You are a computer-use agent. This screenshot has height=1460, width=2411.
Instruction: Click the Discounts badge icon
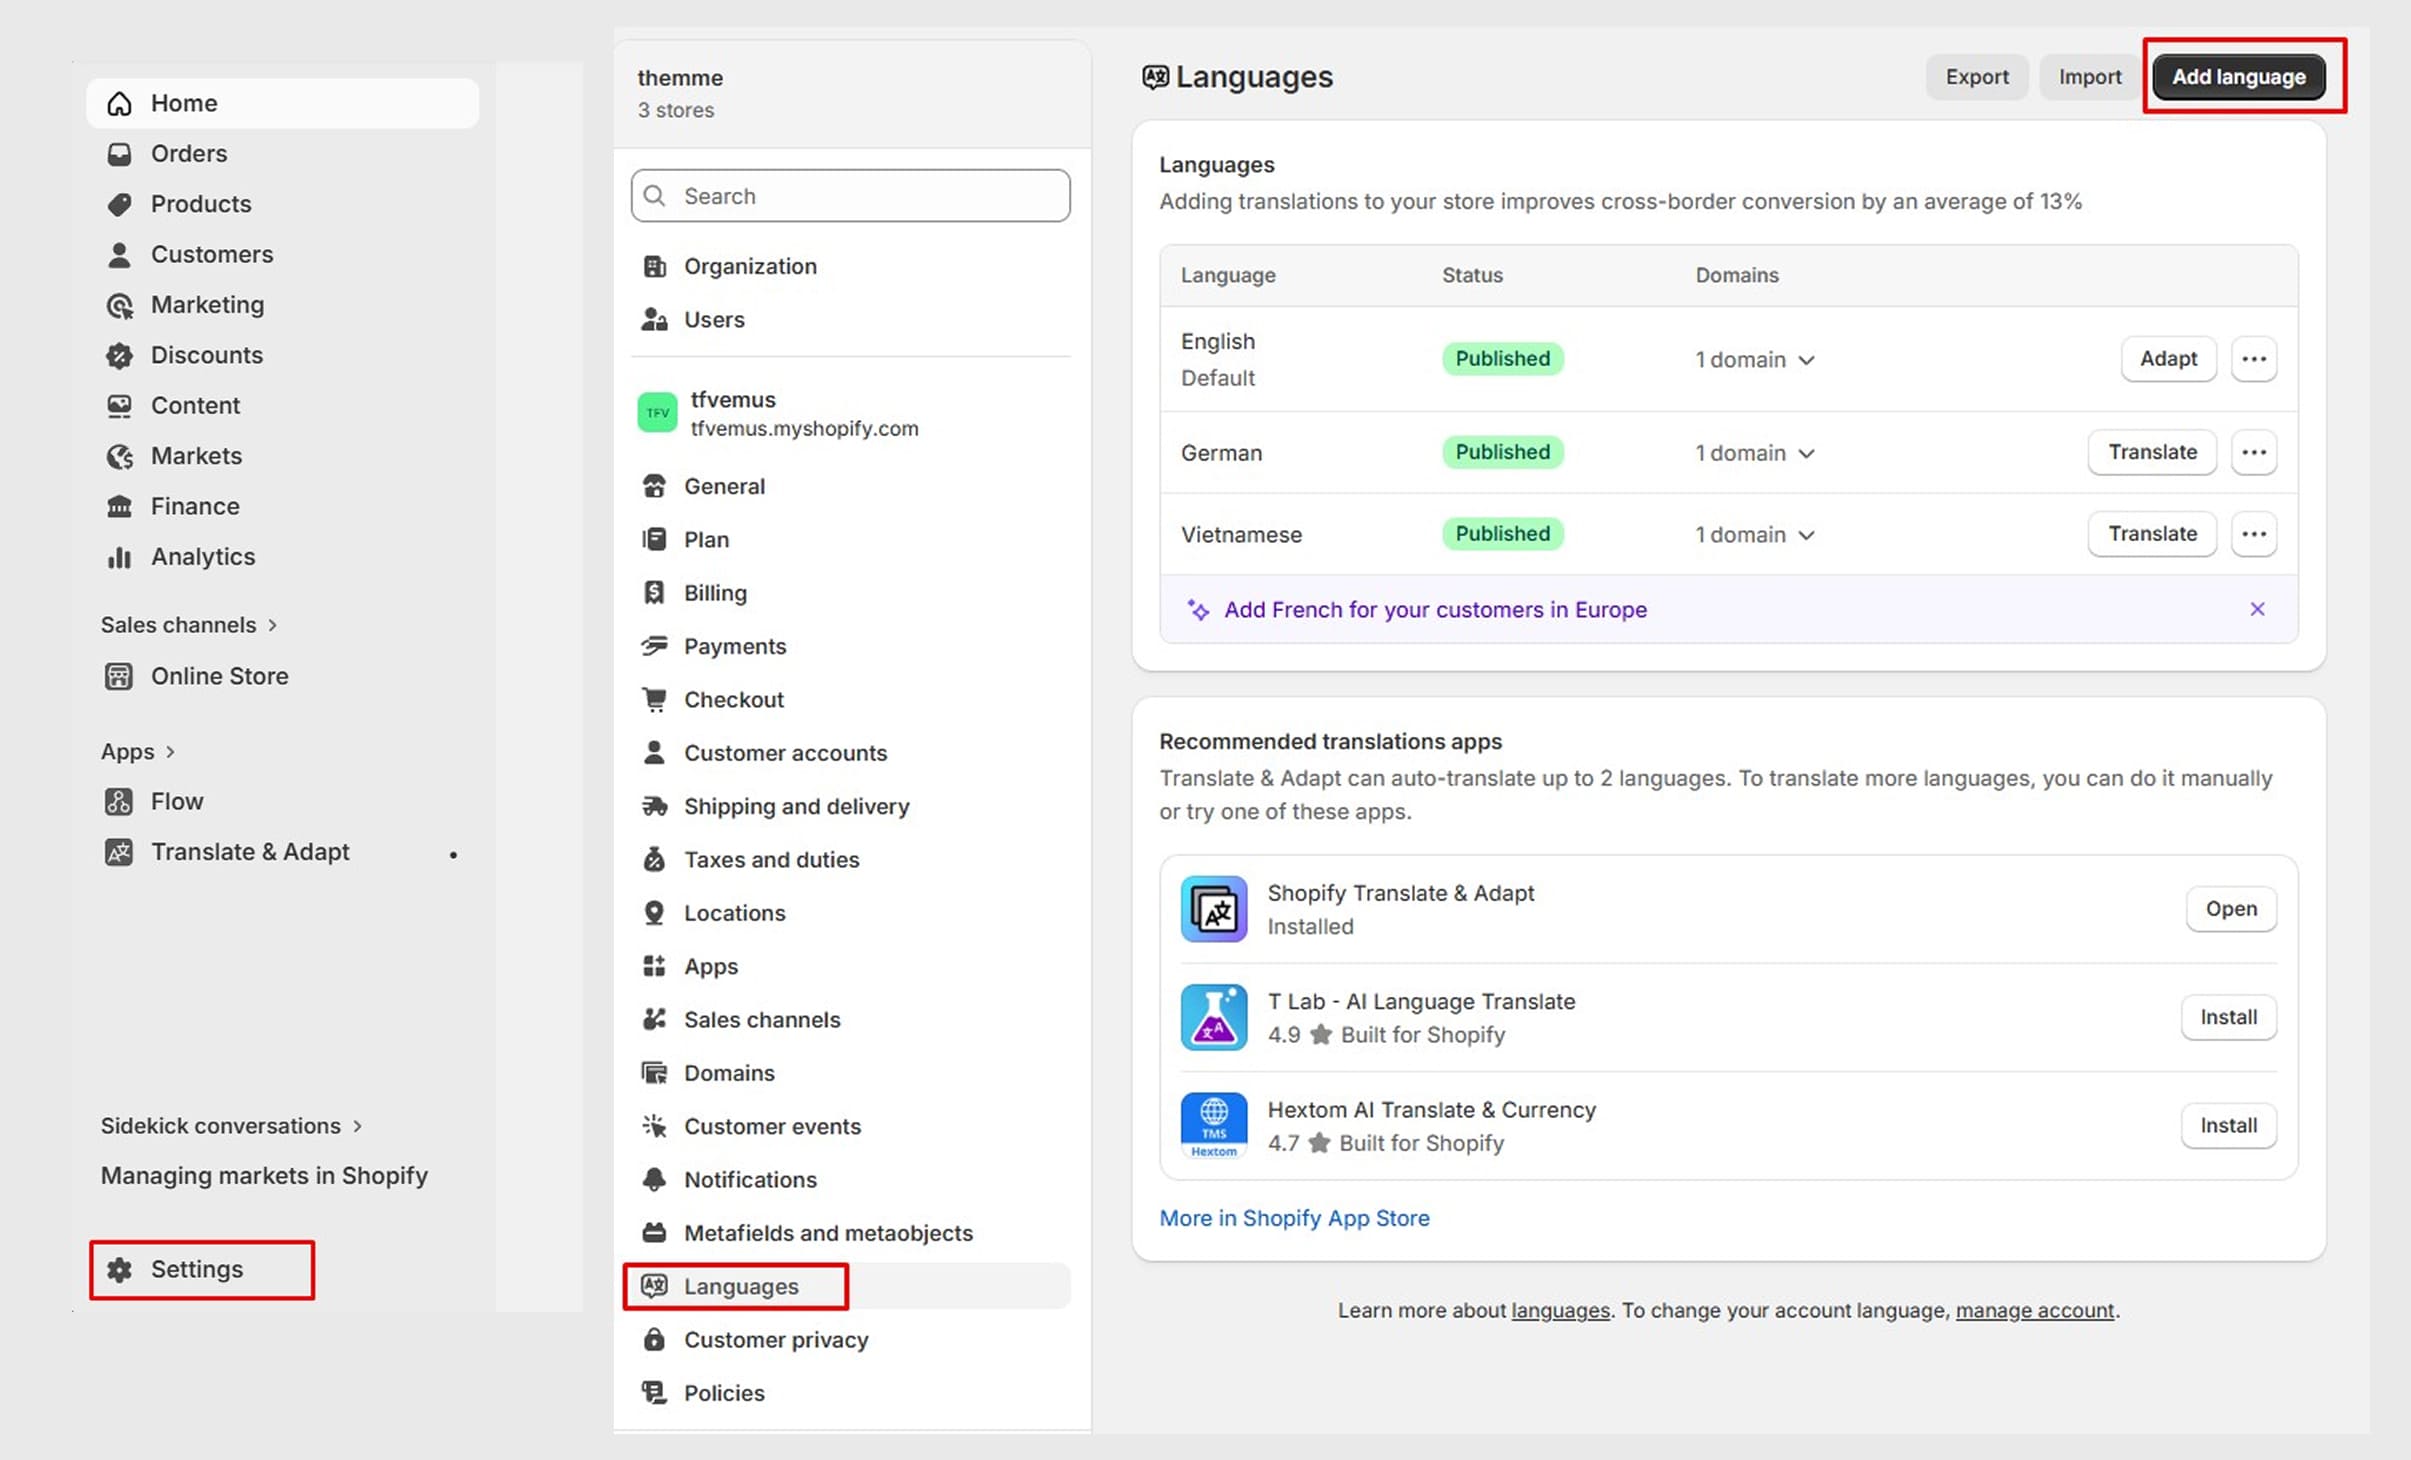coord(119,355)
